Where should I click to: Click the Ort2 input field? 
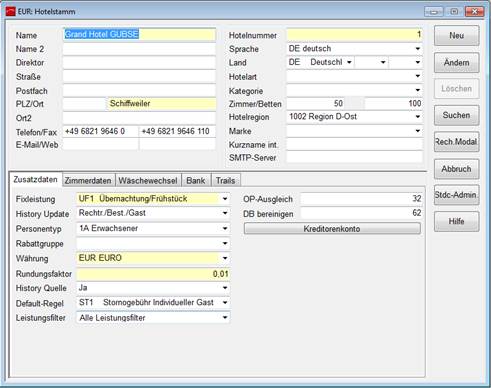tap(139, 118)
